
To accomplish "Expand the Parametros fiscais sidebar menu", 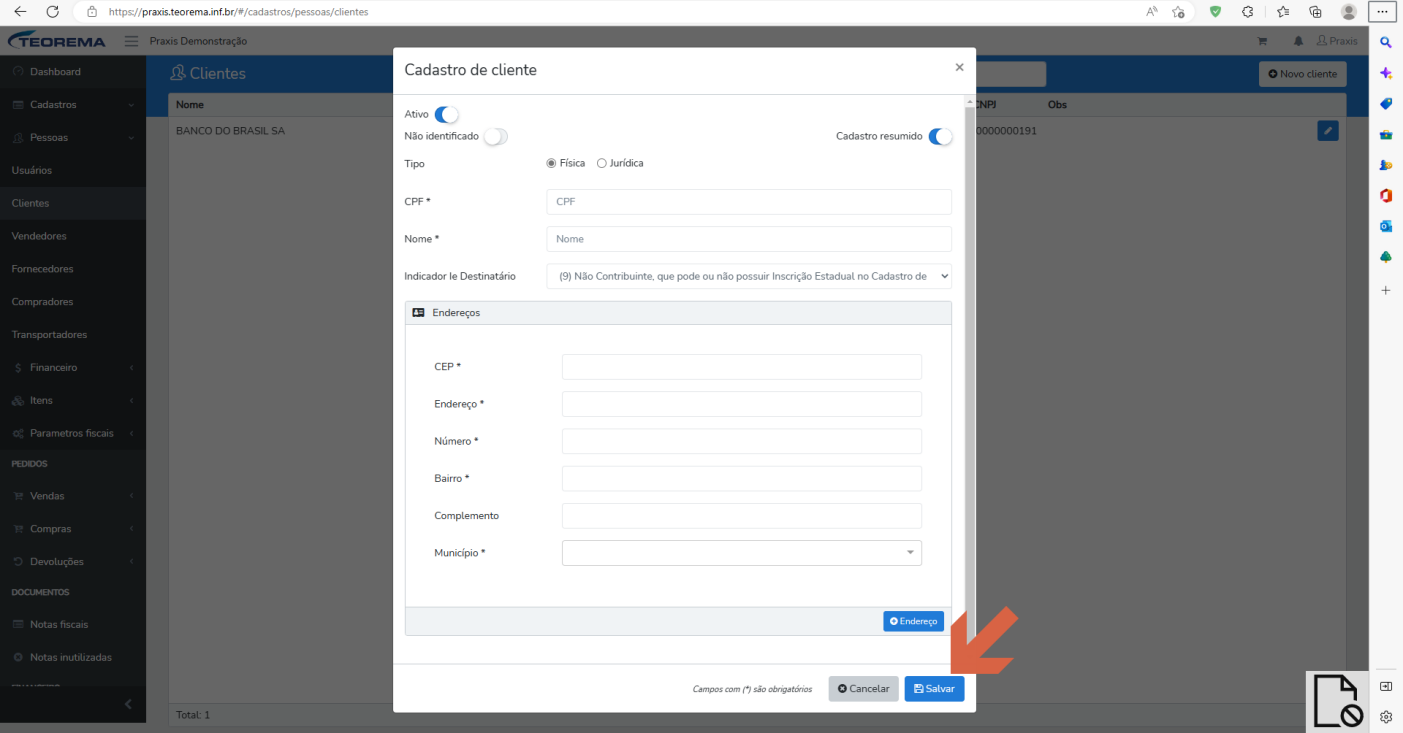I will 73,434.
